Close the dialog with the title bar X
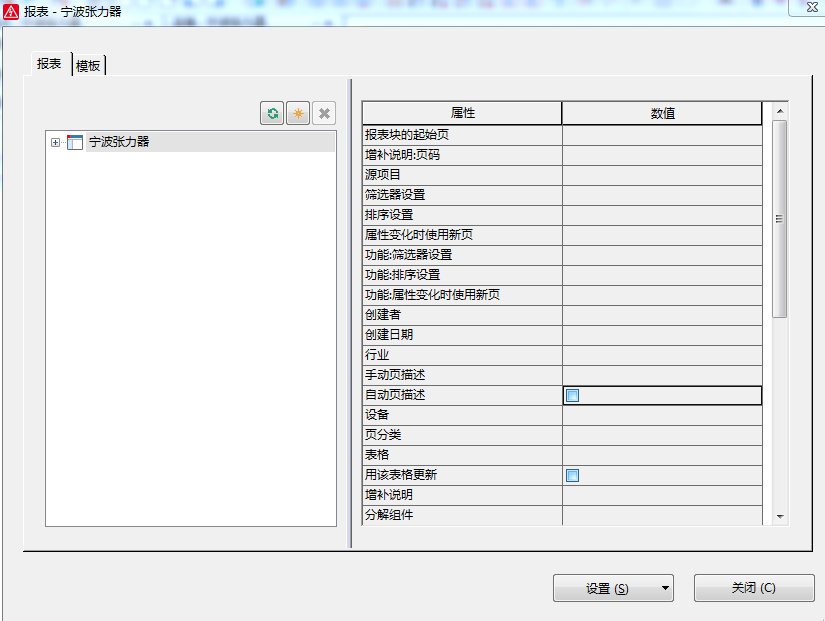This screenshot has height=621, width=825. (x=806, y=8)
